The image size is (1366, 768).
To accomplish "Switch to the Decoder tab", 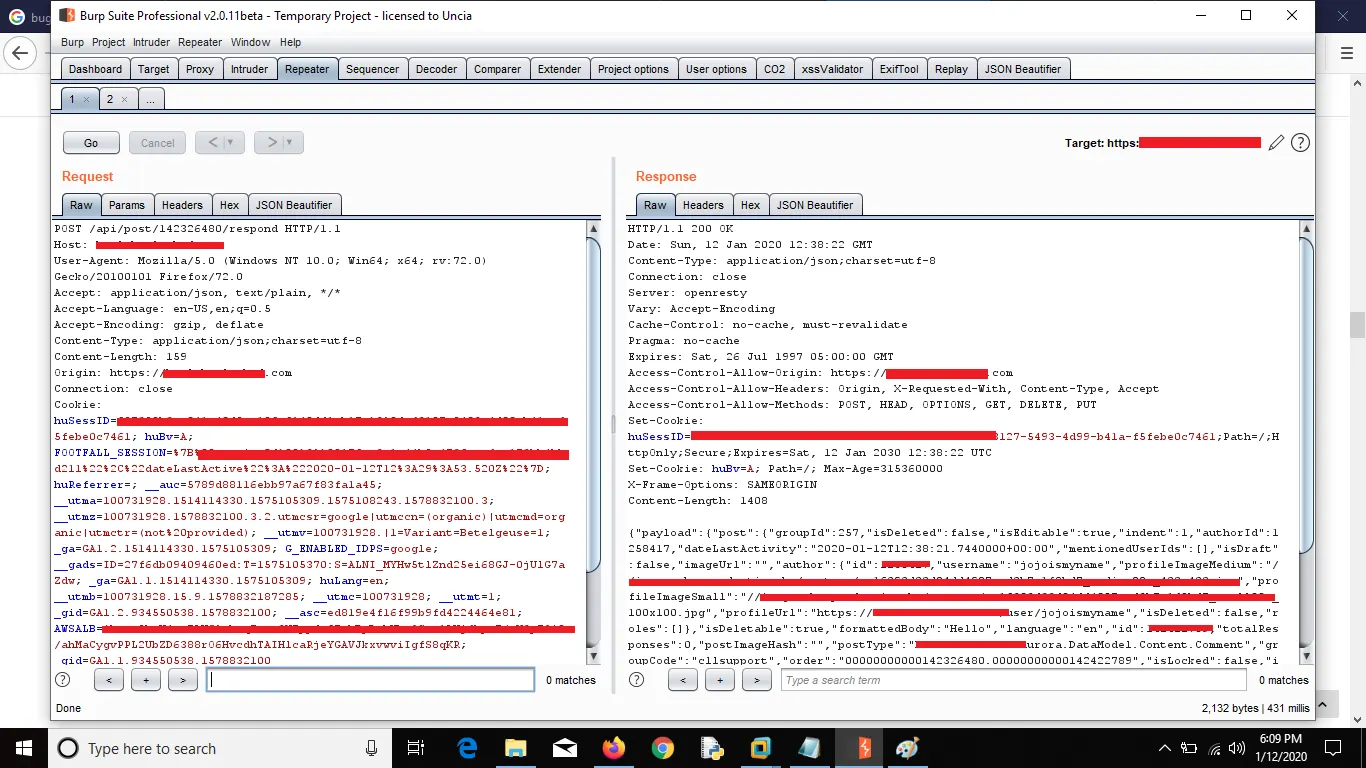I will pos(436,69).
